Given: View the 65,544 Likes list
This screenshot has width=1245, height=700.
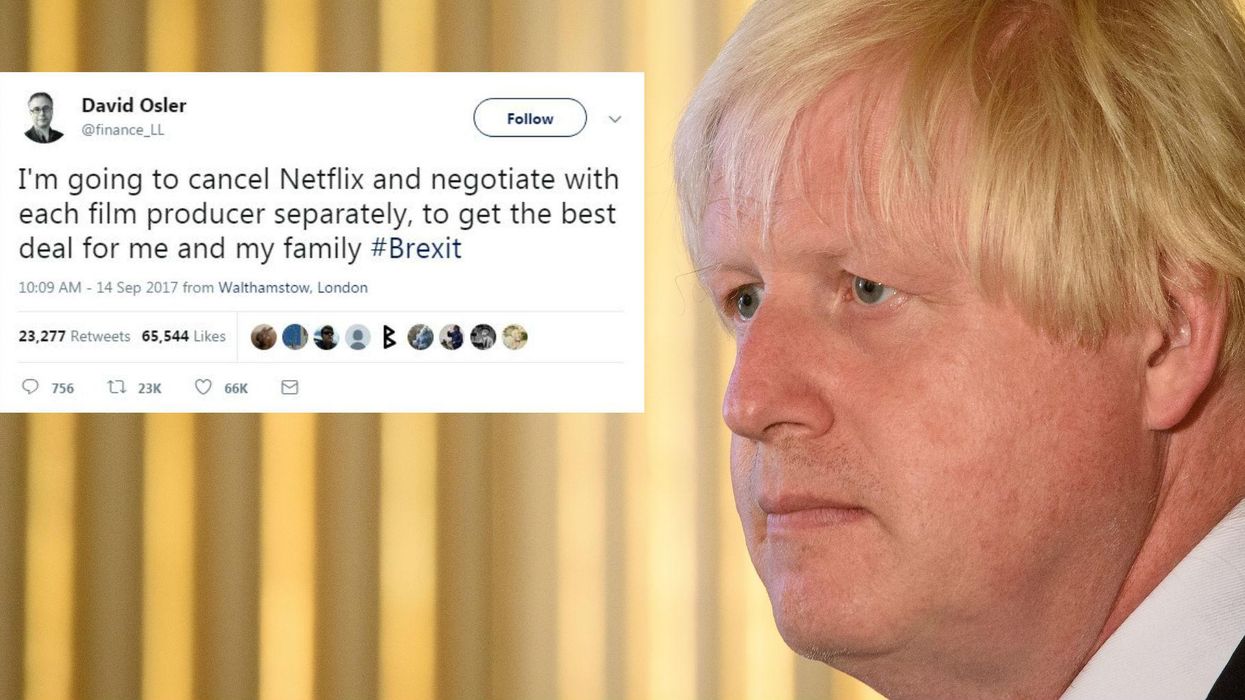Looking at the screenshot, I should tap(183, 337).
